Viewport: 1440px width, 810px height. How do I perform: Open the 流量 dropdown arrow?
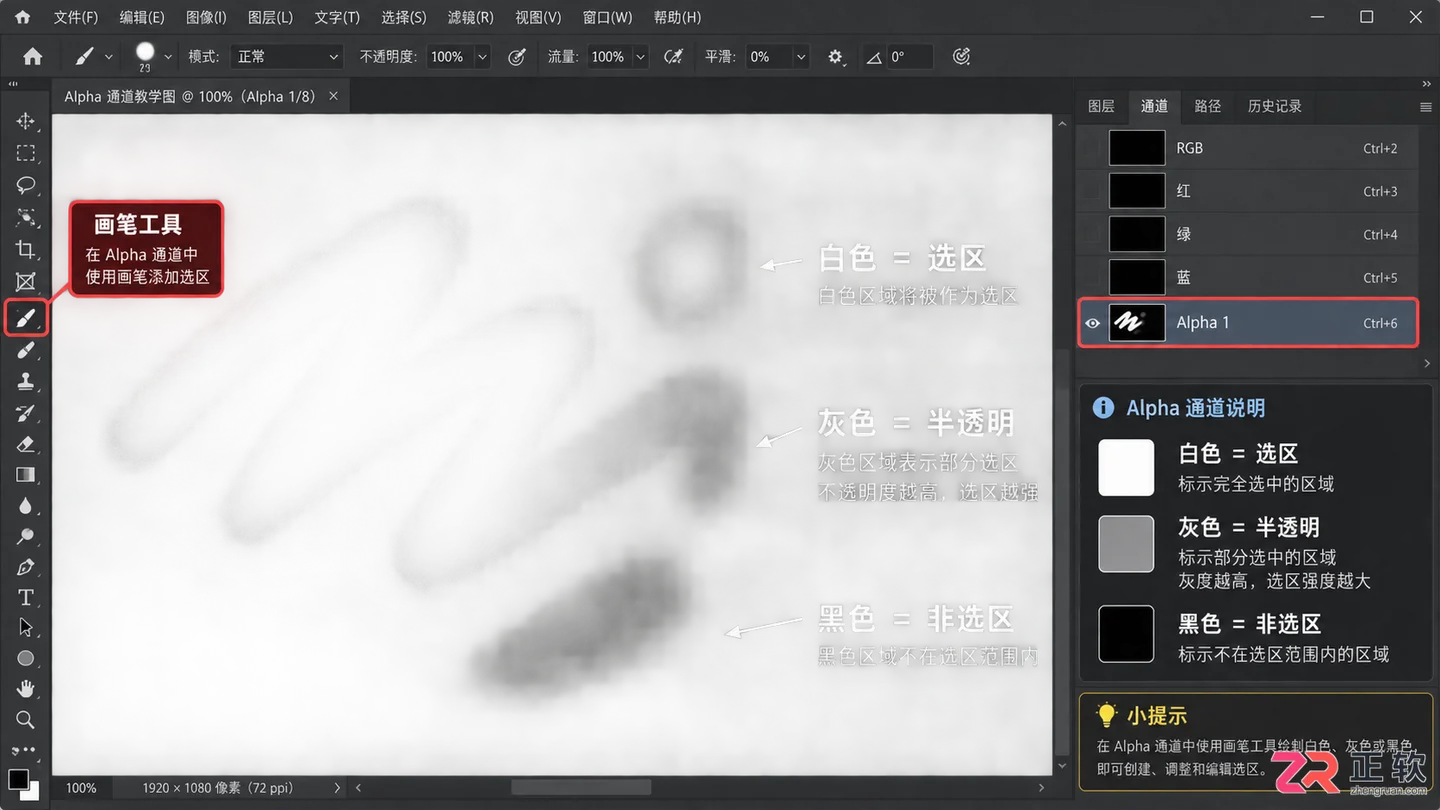(x=640, y=57)
